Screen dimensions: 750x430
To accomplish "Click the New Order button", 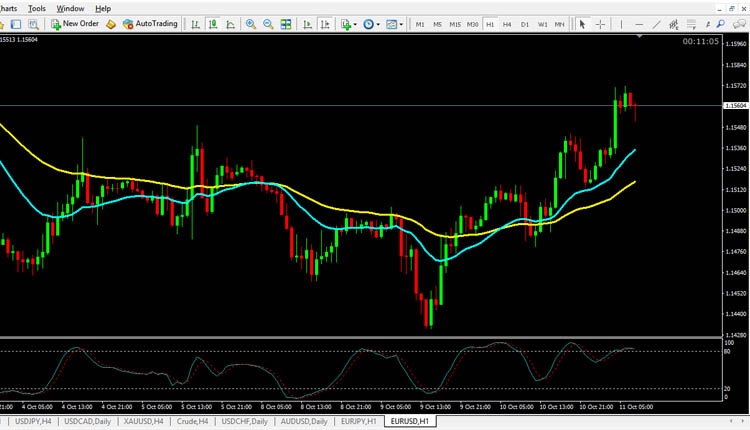I will click(x=75, y=24).
